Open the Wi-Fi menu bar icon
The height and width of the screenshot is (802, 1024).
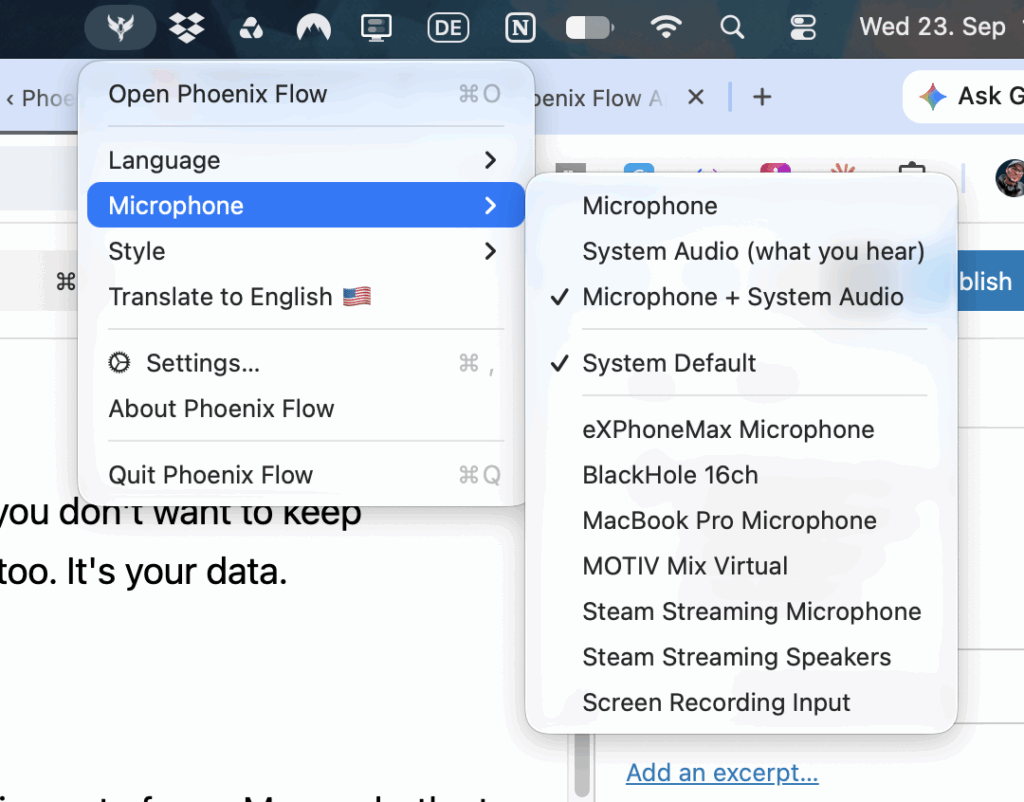pyautogui.click(x=666, y=27)
